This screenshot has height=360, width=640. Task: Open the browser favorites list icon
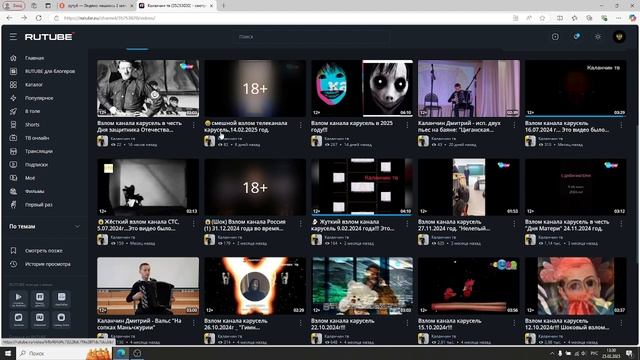tap(575, 18)
